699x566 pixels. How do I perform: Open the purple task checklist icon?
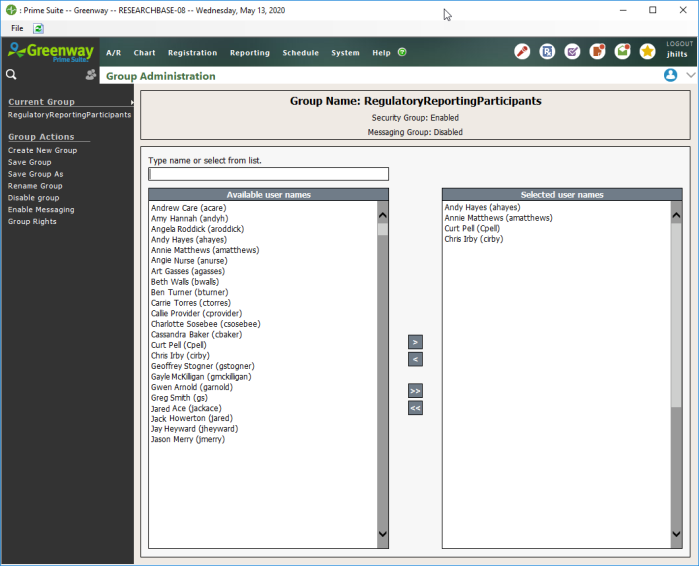(x=572, y=52)
